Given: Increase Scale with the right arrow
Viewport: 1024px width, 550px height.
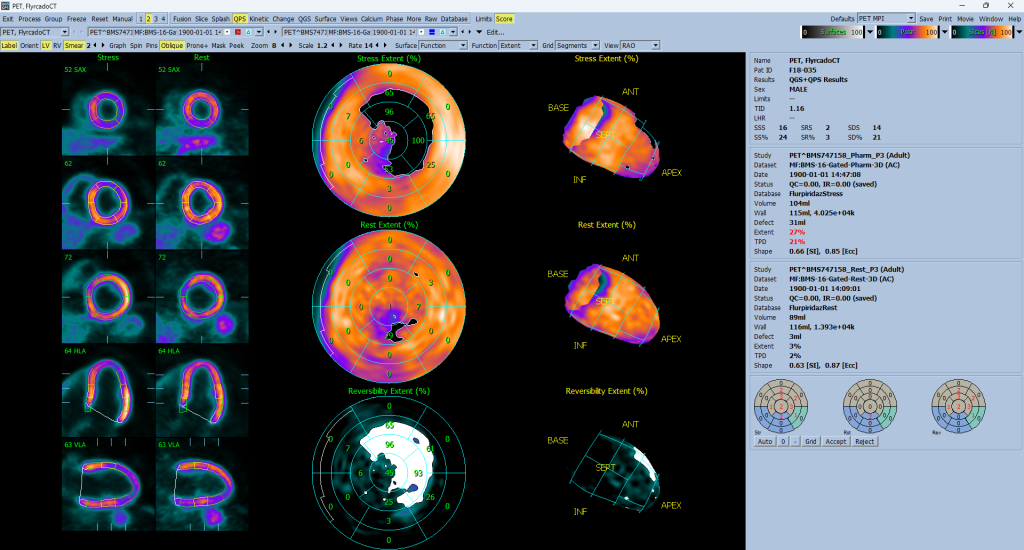Looking at the screenshot, I should click(341, 45).
